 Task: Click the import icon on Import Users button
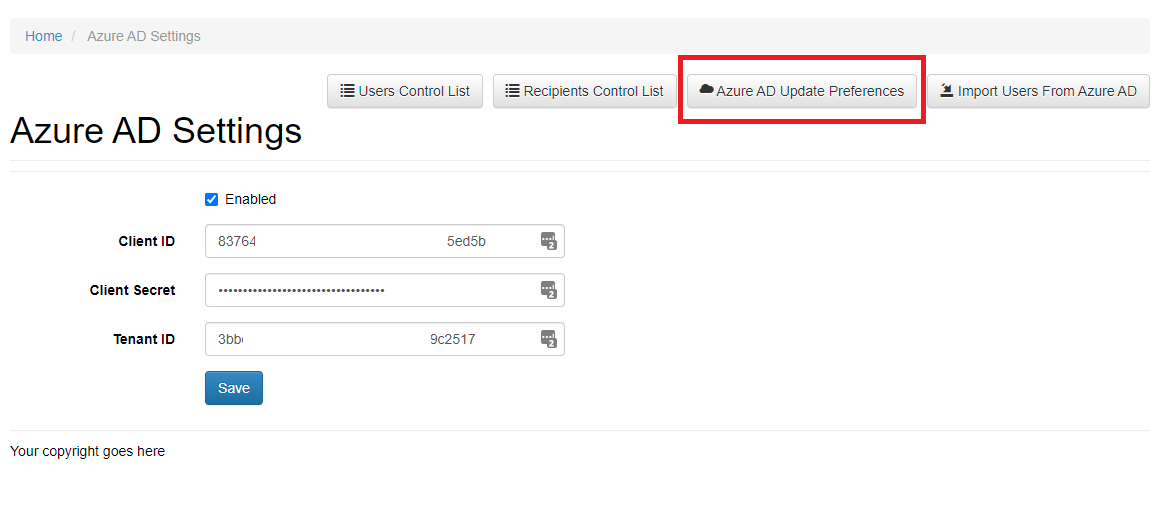click(x=946, y=90)
